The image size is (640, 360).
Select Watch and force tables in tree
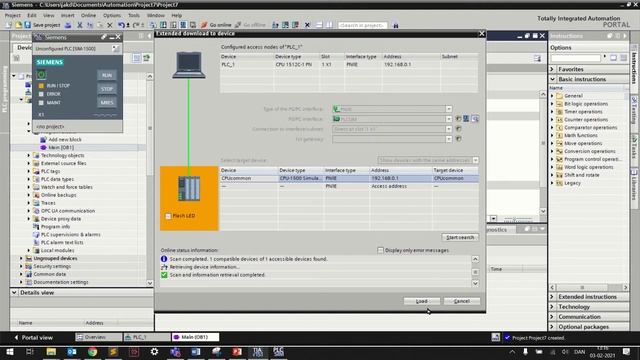click(x=67, y=187)
